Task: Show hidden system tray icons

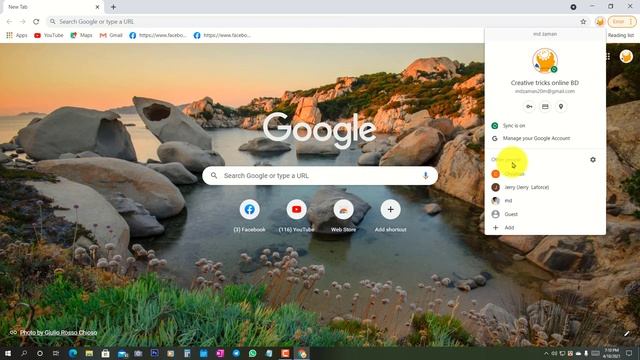Action: click(546, 353)
